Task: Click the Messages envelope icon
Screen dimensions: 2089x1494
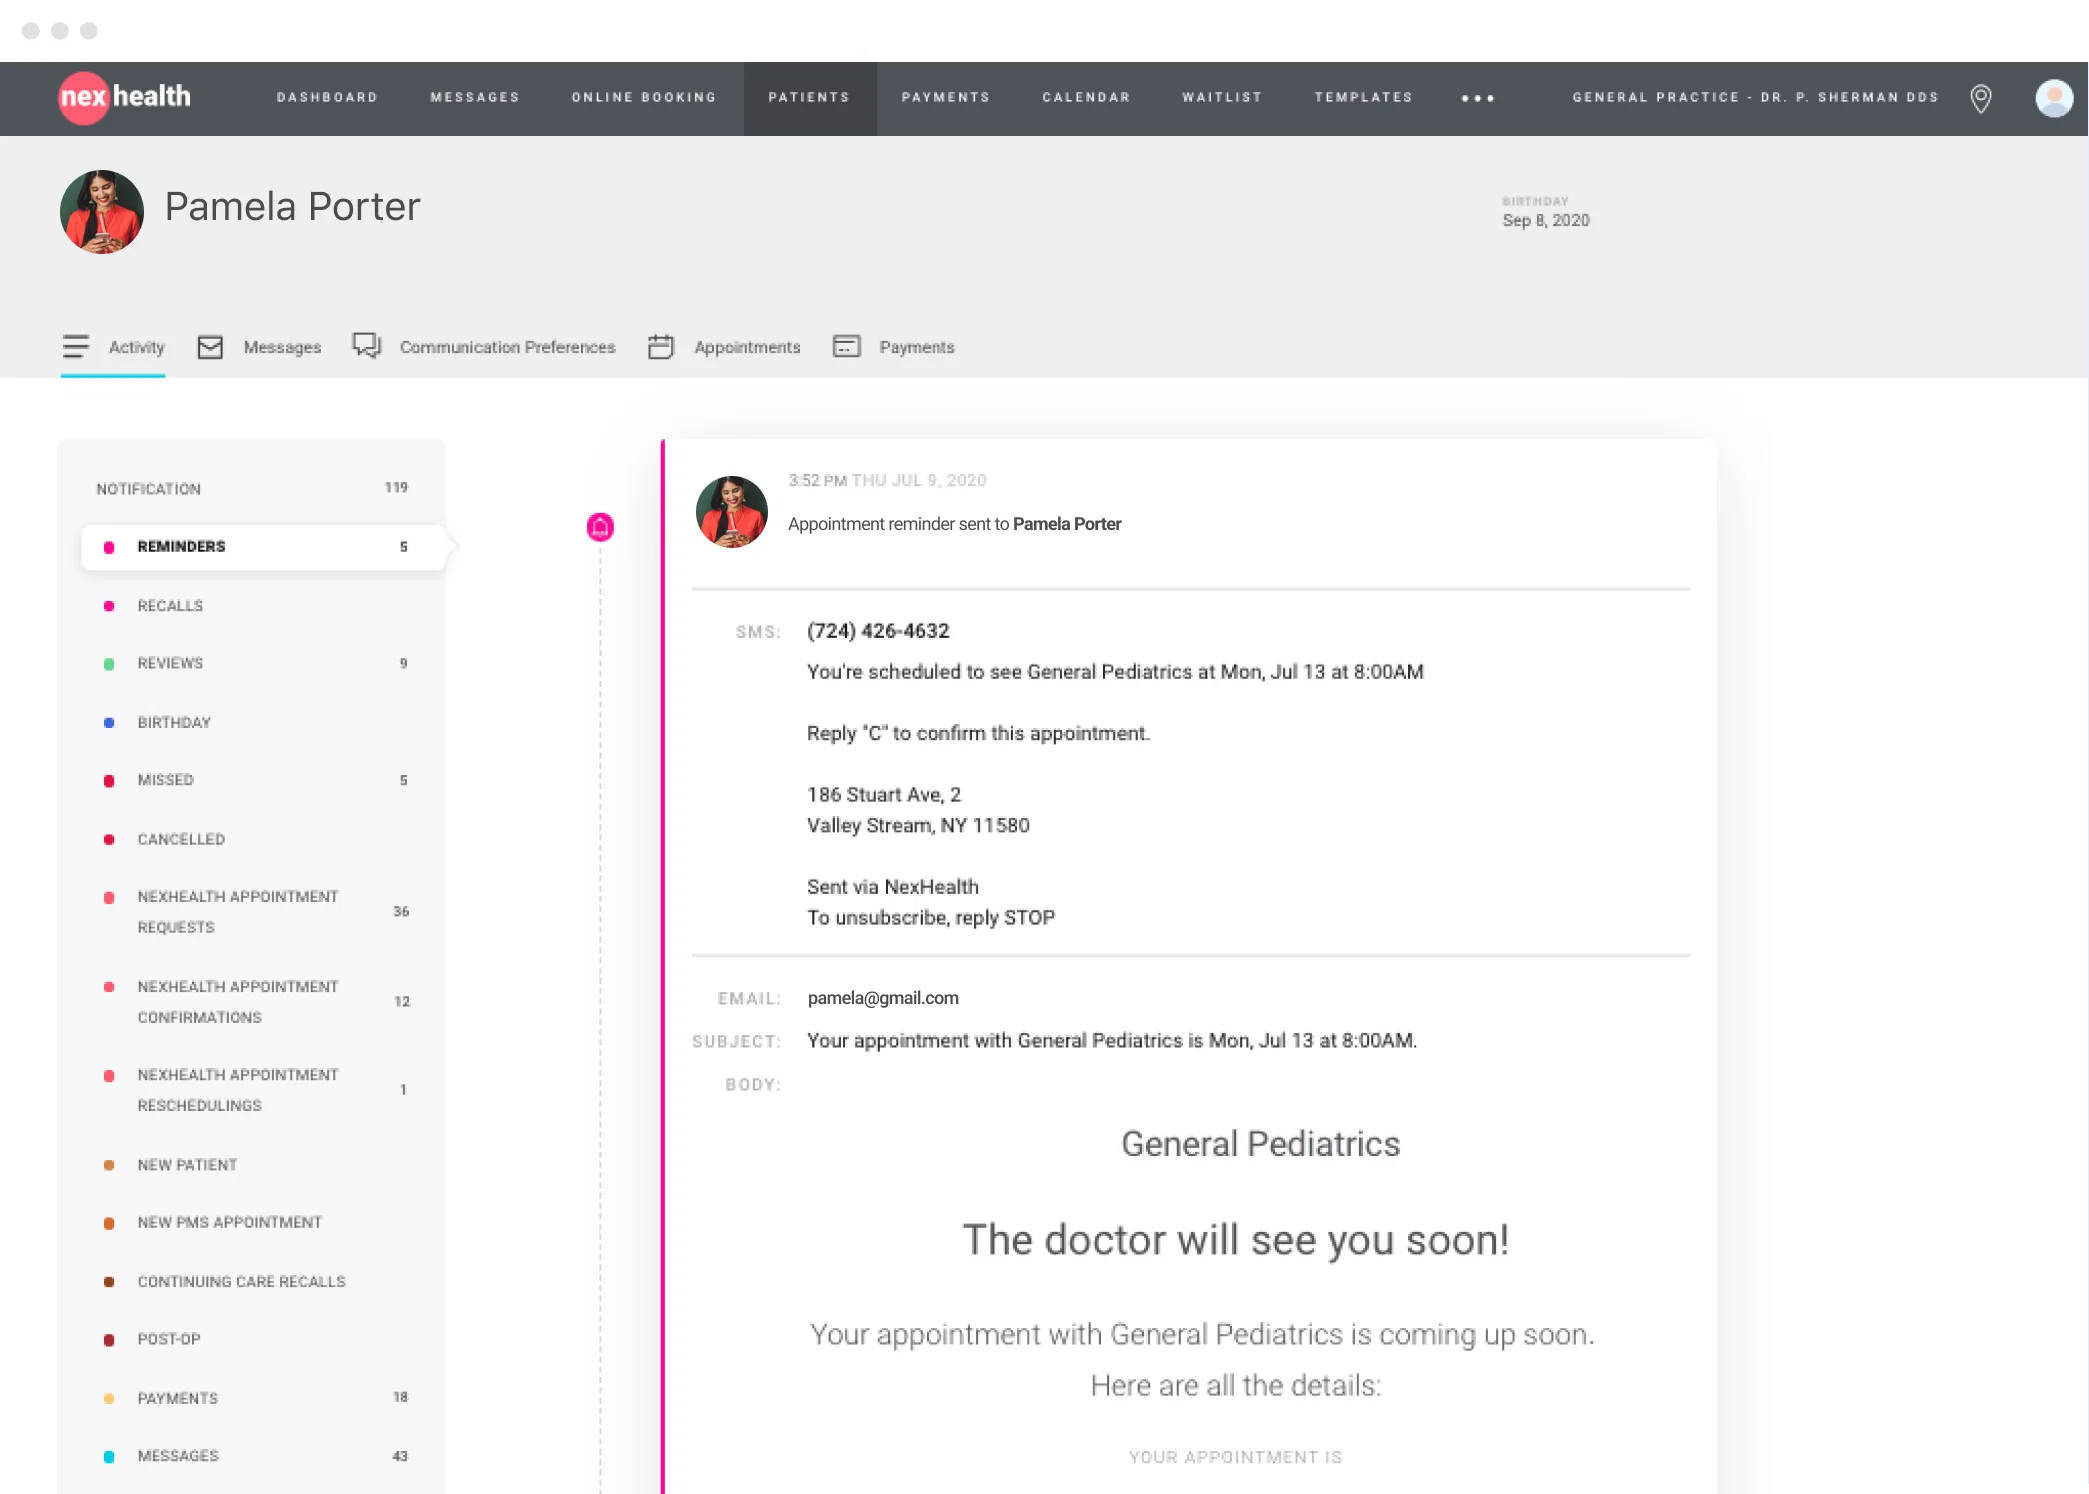Action: pos(210,347)
